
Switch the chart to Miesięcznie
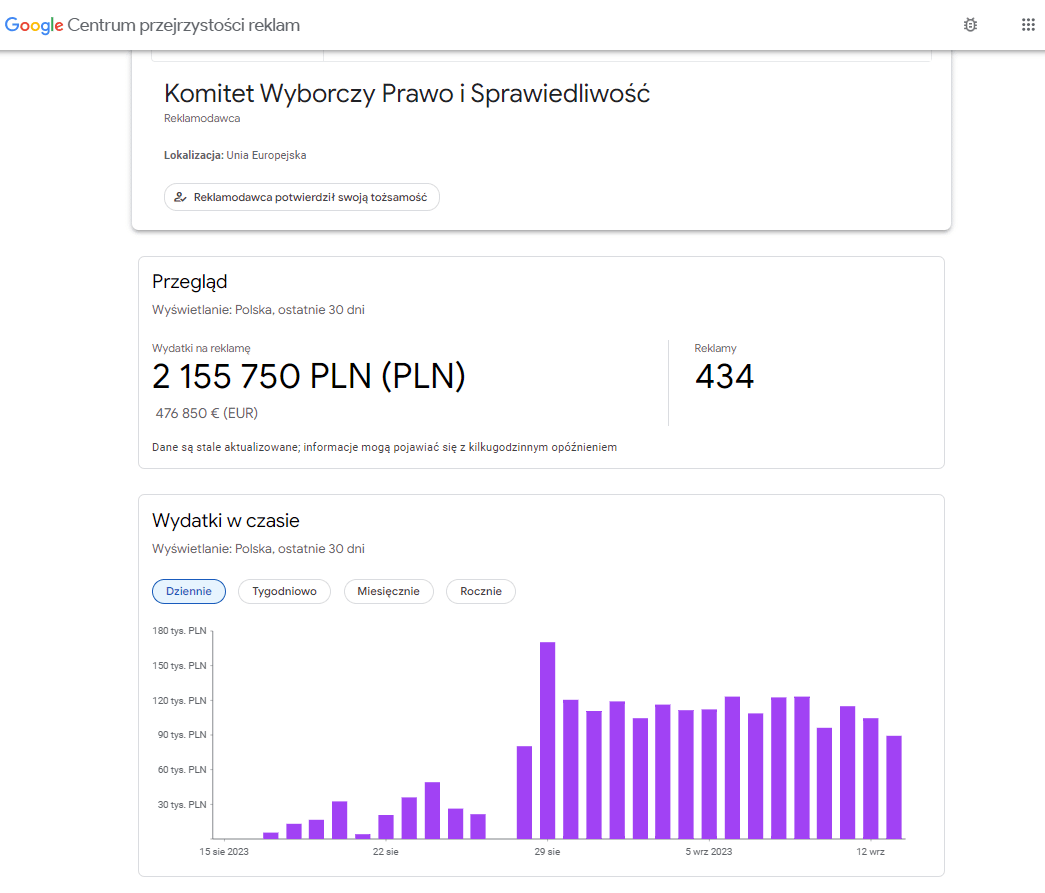pos(389,591)
